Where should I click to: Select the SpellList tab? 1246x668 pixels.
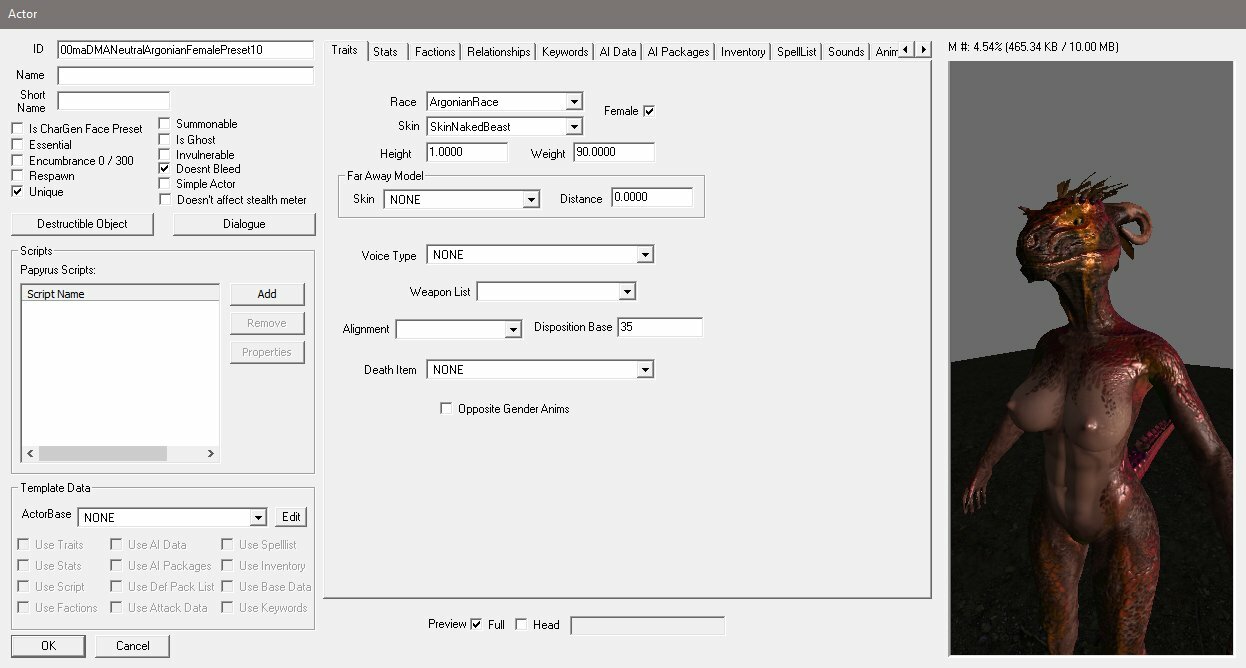796,52
